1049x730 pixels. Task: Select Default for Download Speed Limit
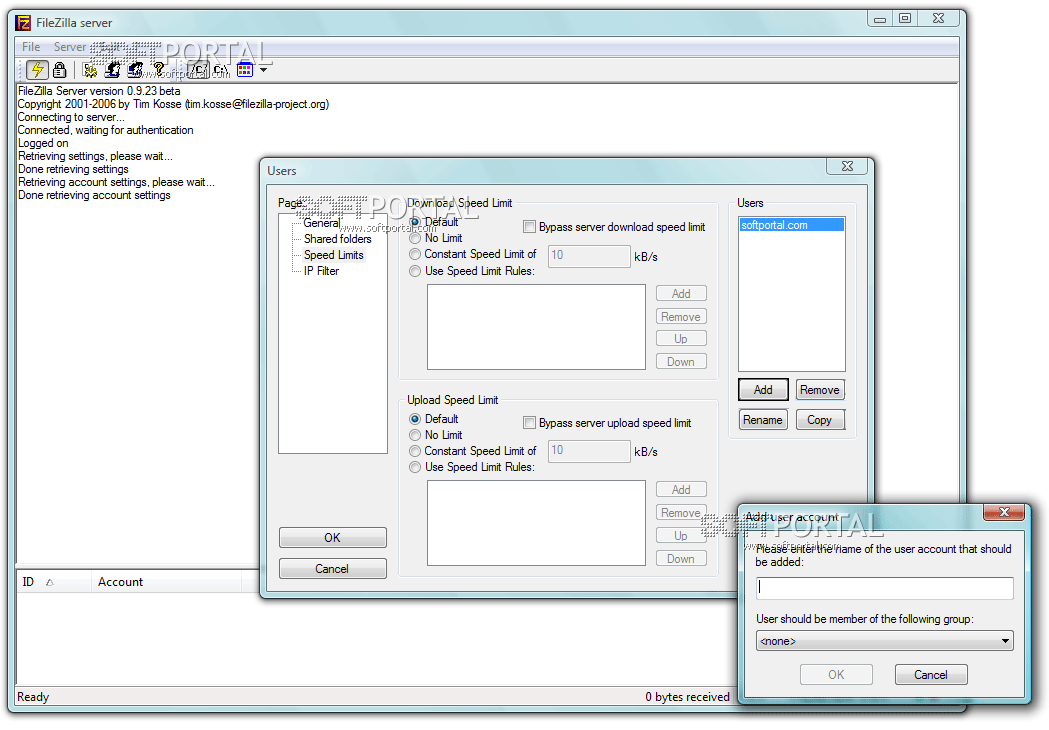[415, 222]
